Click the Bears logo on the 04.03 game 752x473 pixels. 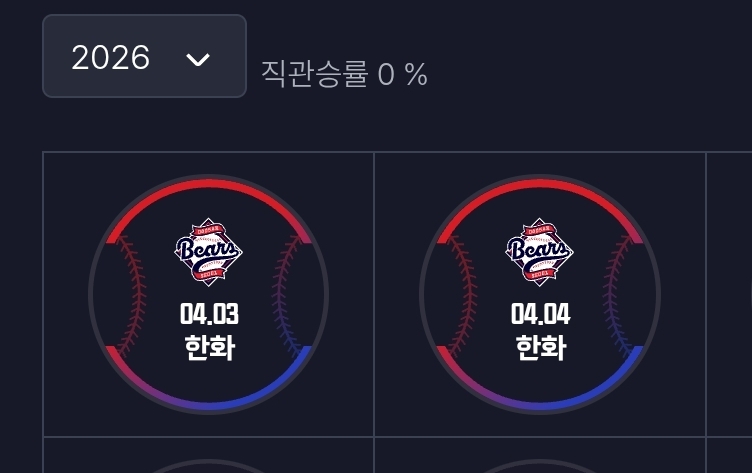tap(209, 252)
